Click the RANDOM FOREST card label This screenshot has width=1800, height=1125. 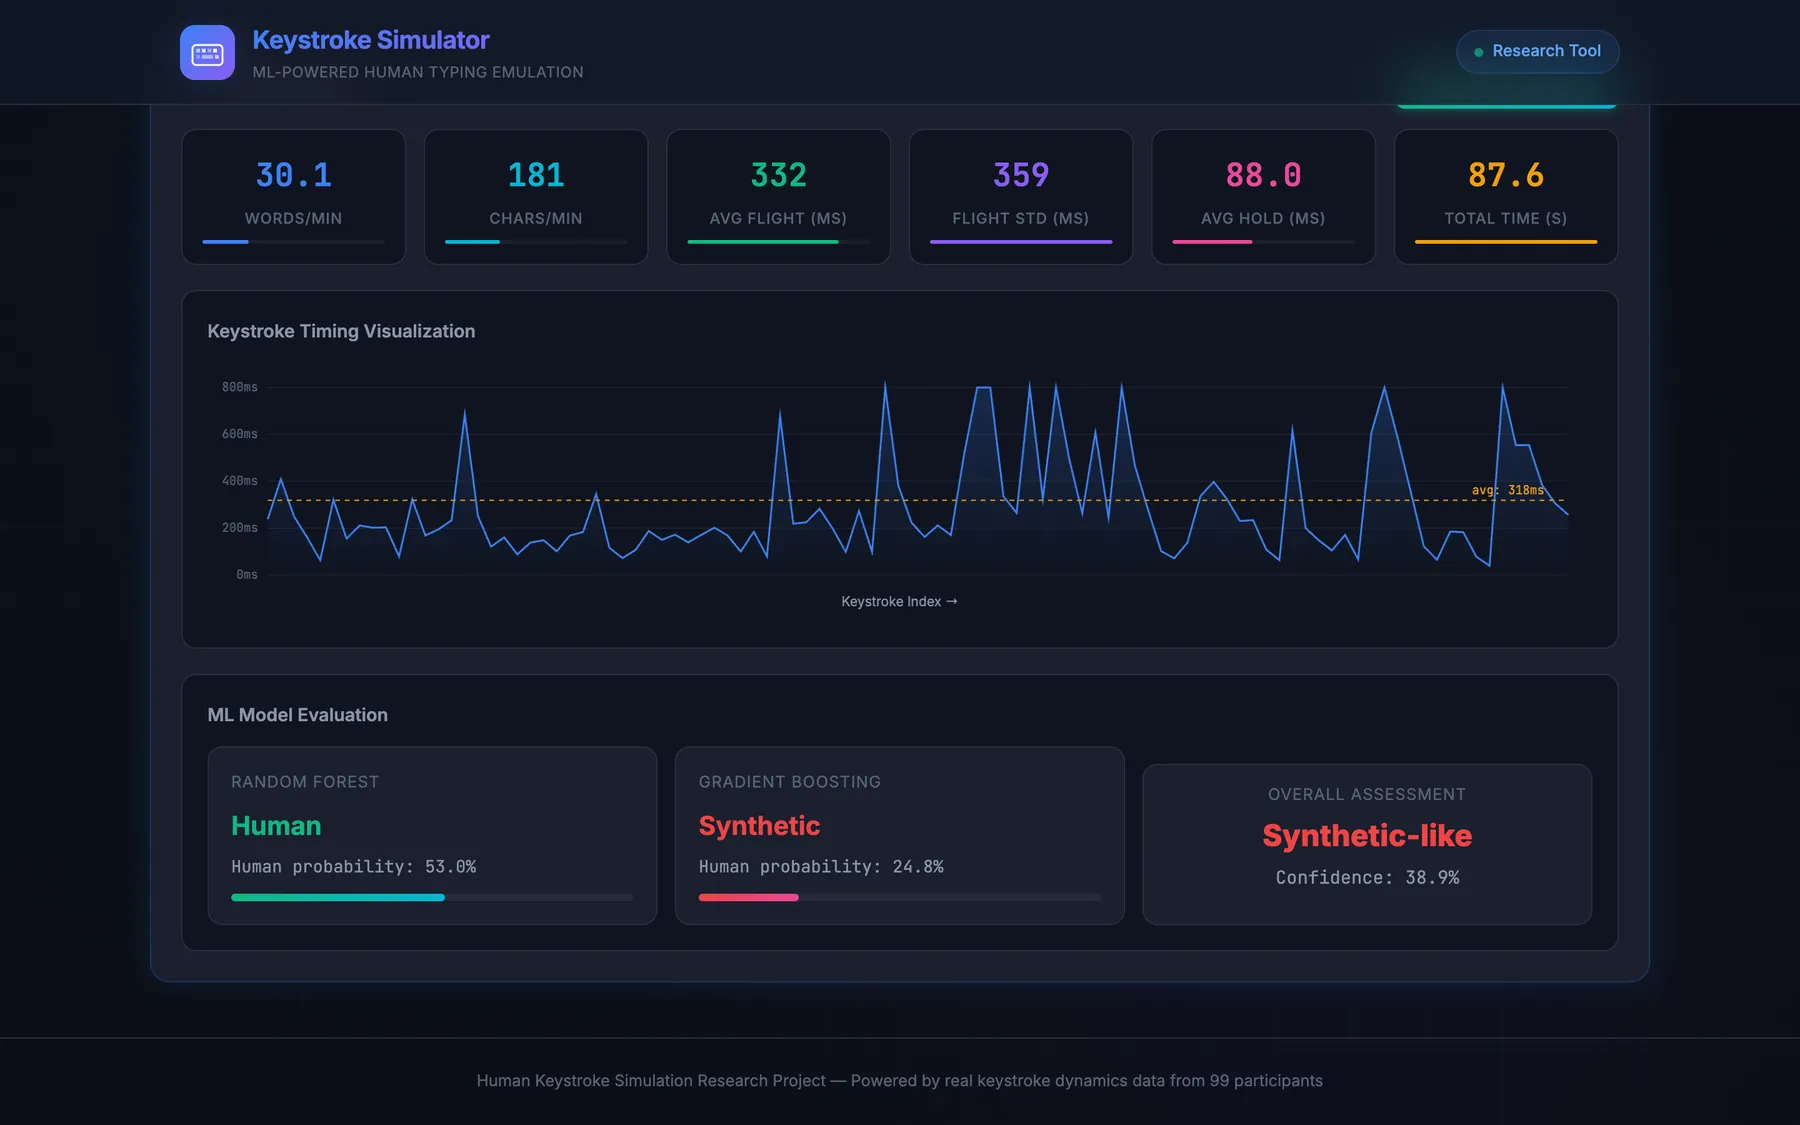coord(305,782)
